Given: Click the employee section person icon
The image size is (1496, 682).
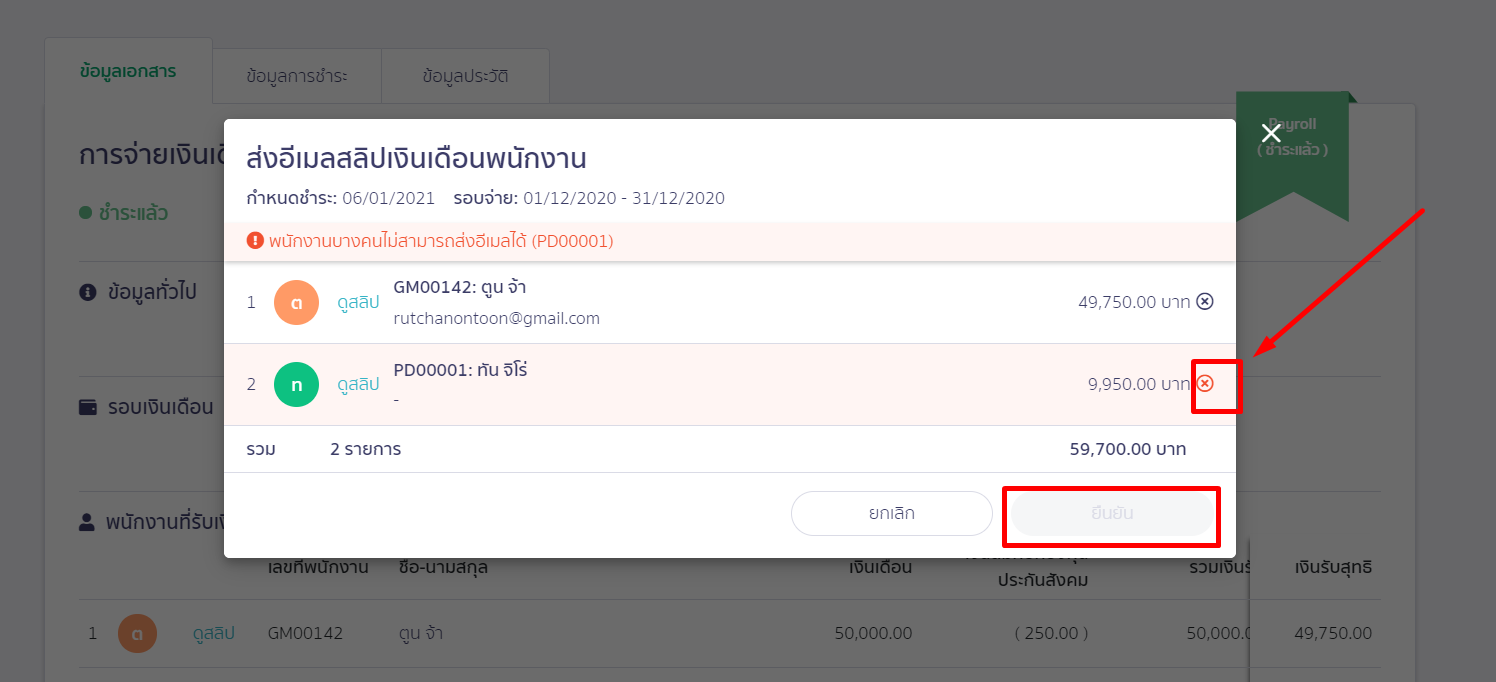Looking at the screenshot, I should 87,522.
